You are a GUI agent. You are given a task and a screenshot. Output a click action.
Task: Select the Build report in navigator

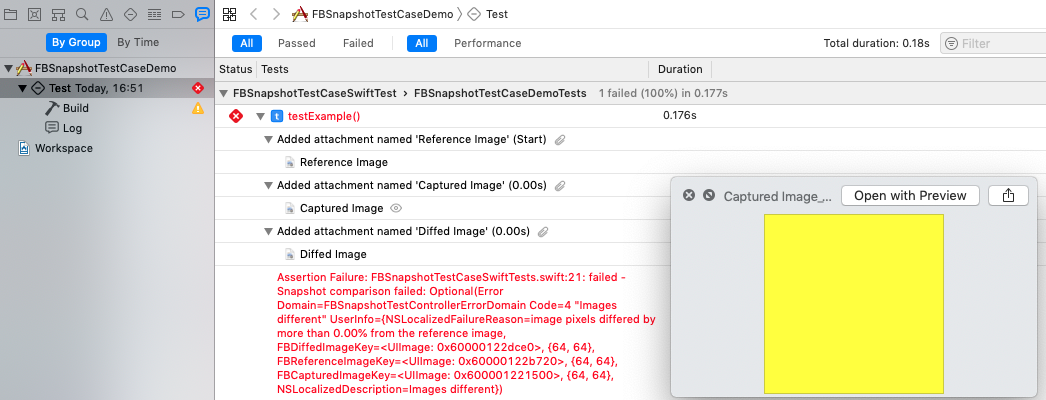pos(76,108)
